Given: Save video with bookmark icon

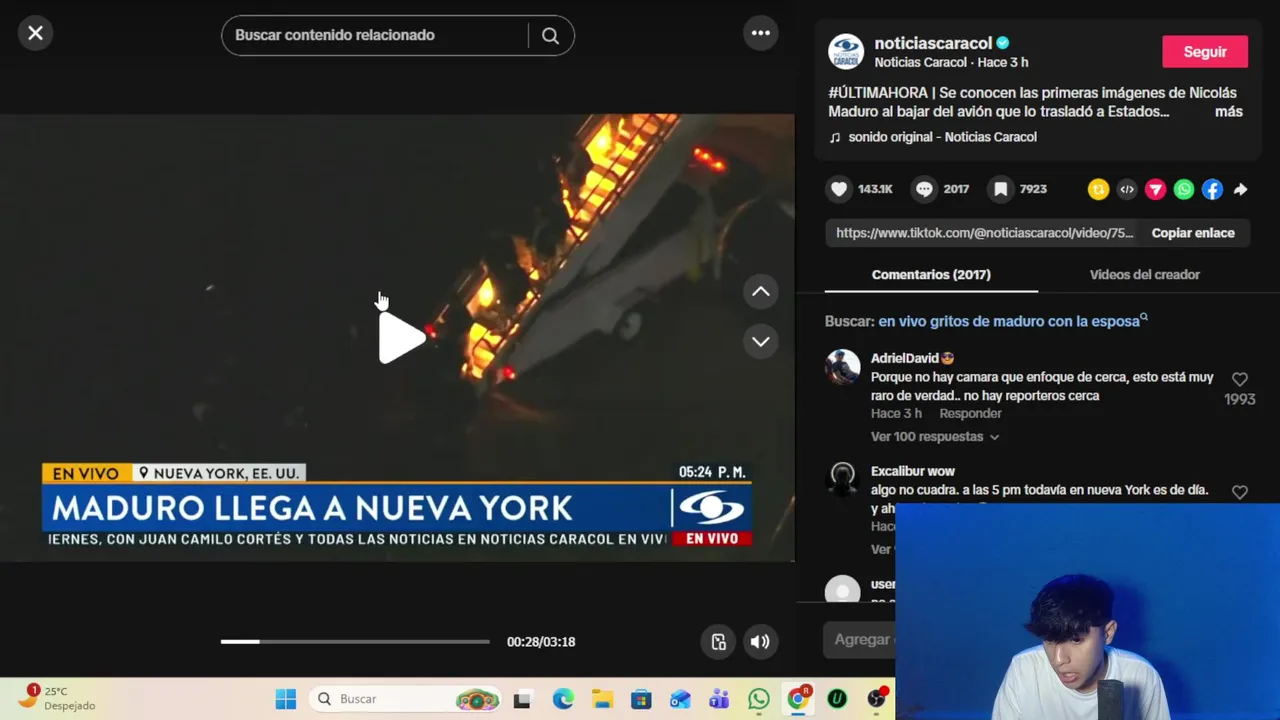Looking at the screenshot, I should 1001,189.
